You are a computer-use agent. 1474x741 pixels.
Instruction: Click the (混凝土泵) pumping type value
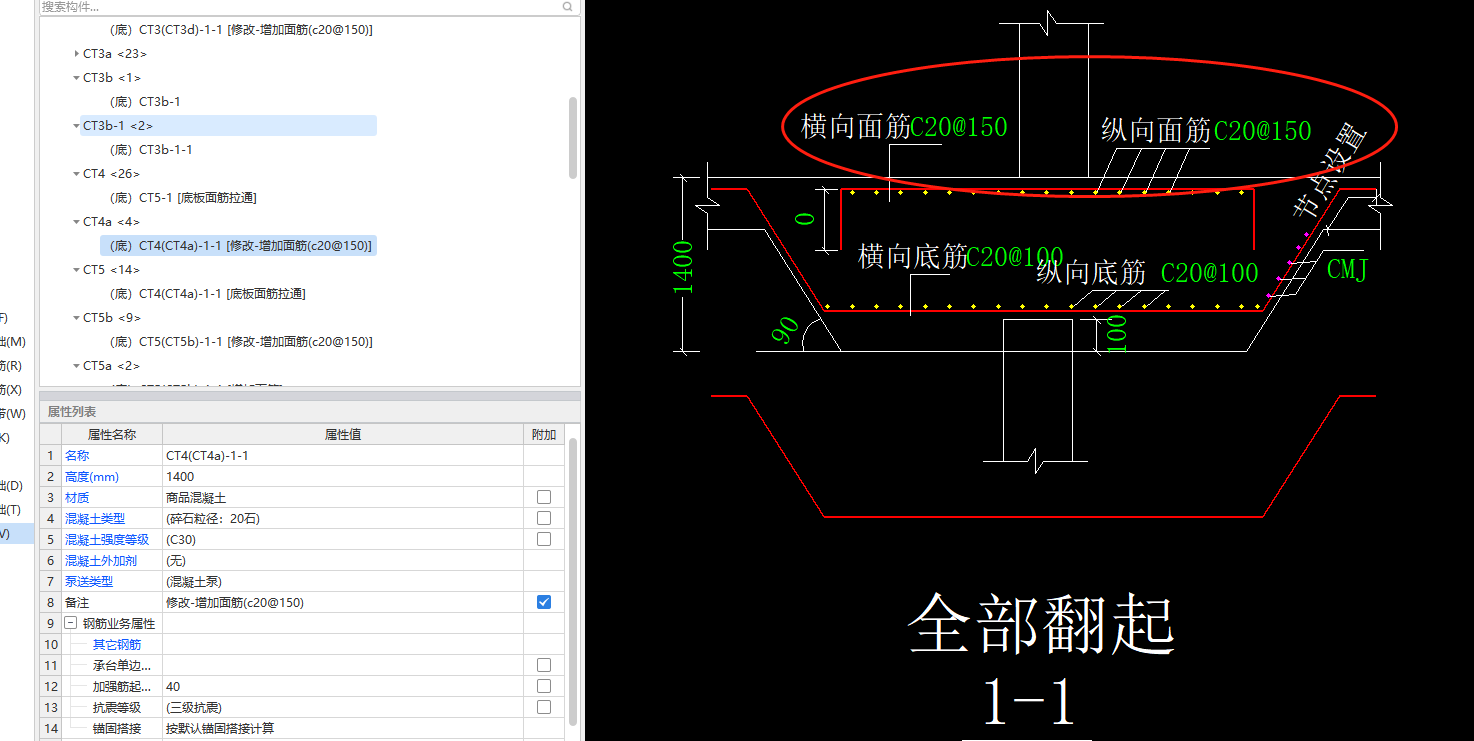pos(343,582)
